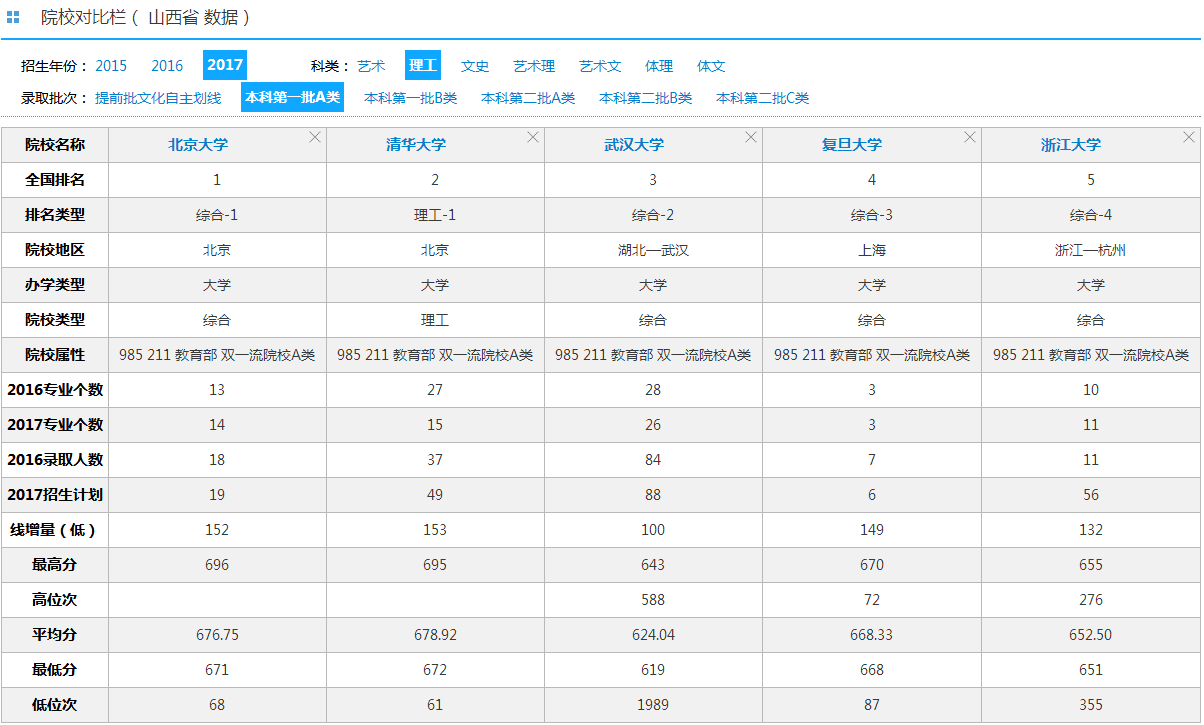The height and width of the screenshot is (725, 1204).
Task: Remove 浙江大学 column with its X icon
Action: pos(1188,137)
